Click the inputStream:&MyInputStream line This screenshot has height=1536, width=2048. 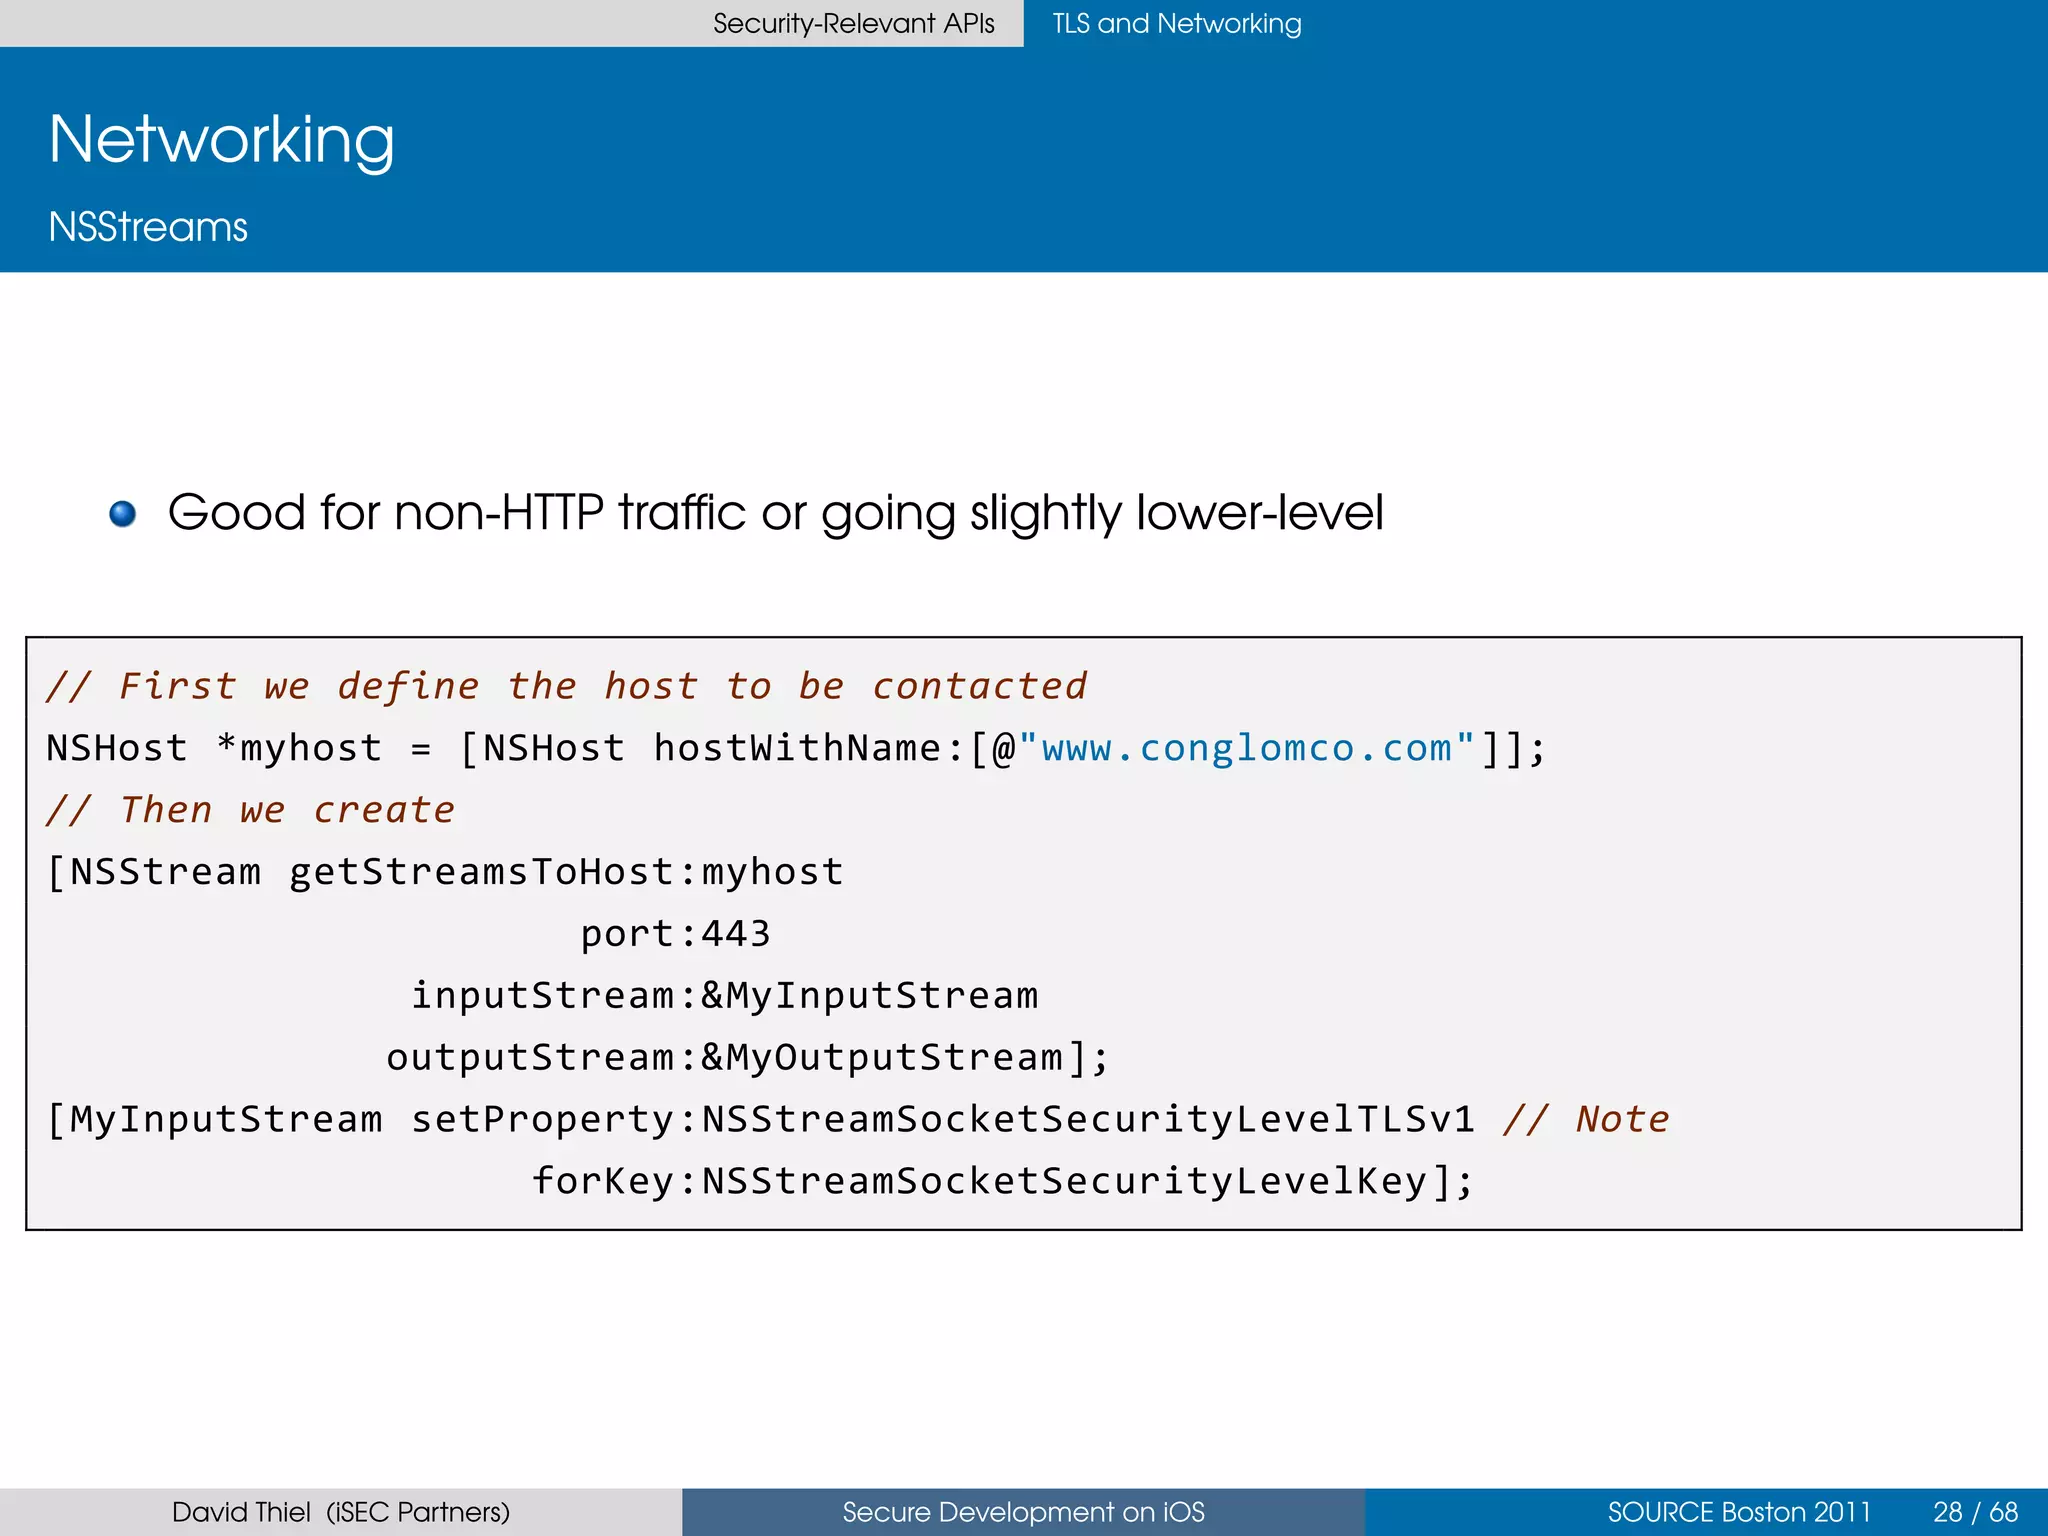(725, 996)
